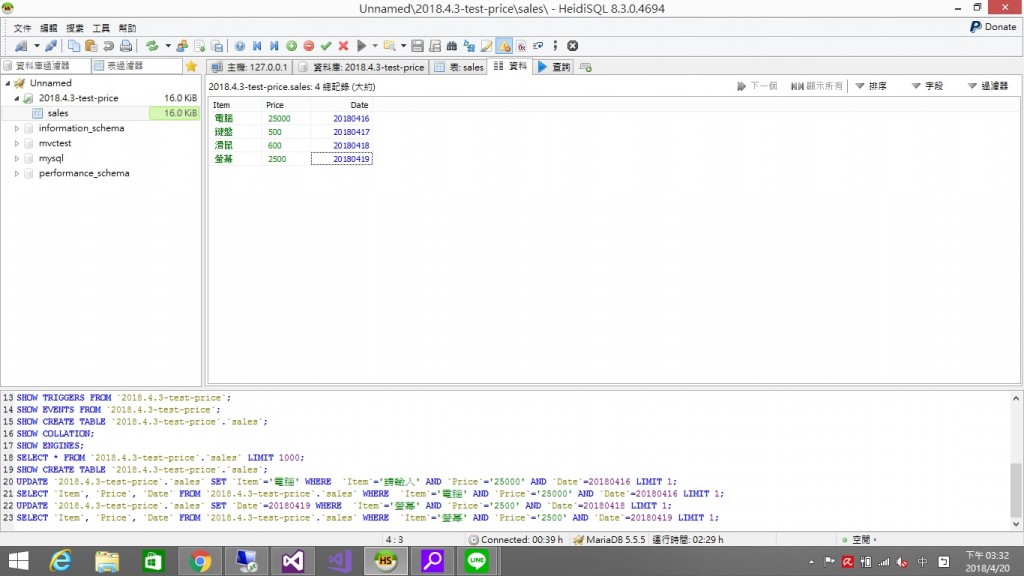Collapse the 2018.4.3-test-price database node
The width and height of the screenshot is (1024, 576).
(16, 98)
